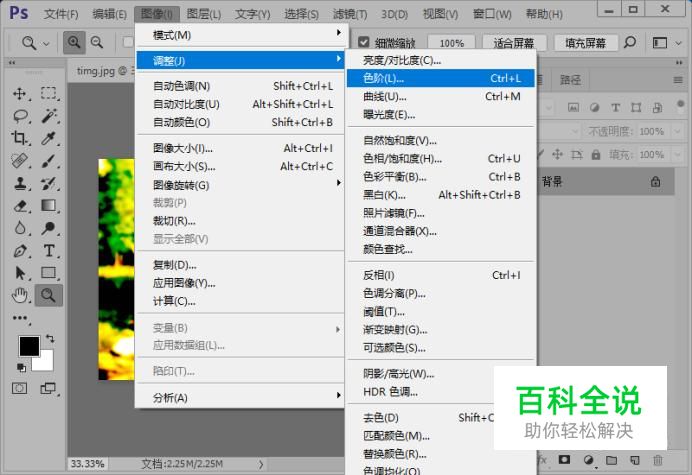Add a layer mask icon
The width and height of the screenshot is (692, 475).
pos(564,460)
